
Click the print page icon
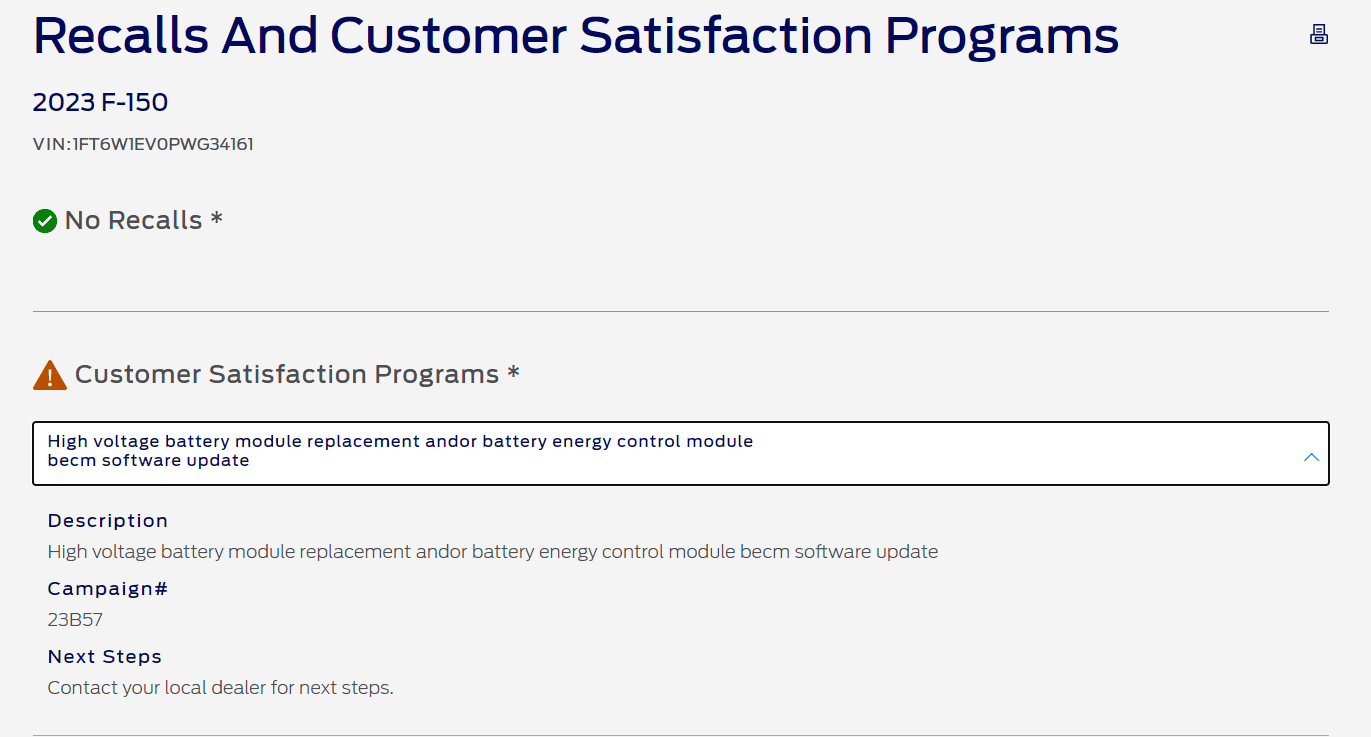tap(1319, 35)
